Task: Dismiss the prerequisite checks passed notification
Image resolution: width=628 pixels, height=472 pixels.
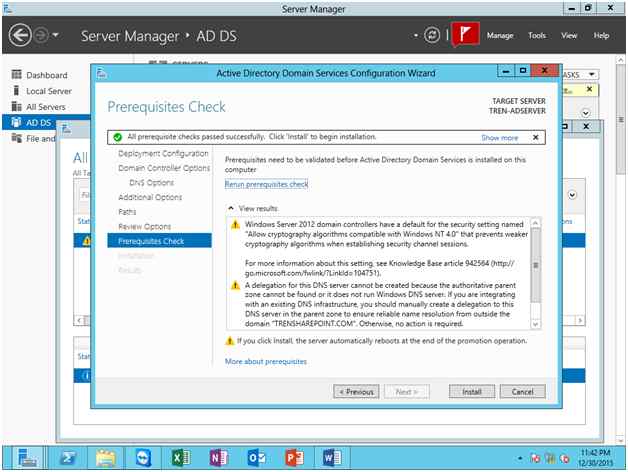Action: [535, 137]
